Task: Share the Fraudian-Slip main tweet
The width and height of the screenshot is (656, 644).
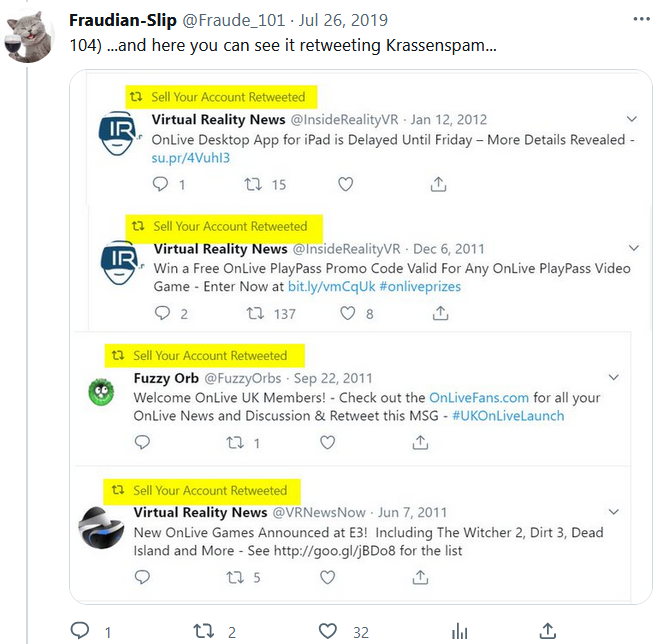Action: pos(548,631)
